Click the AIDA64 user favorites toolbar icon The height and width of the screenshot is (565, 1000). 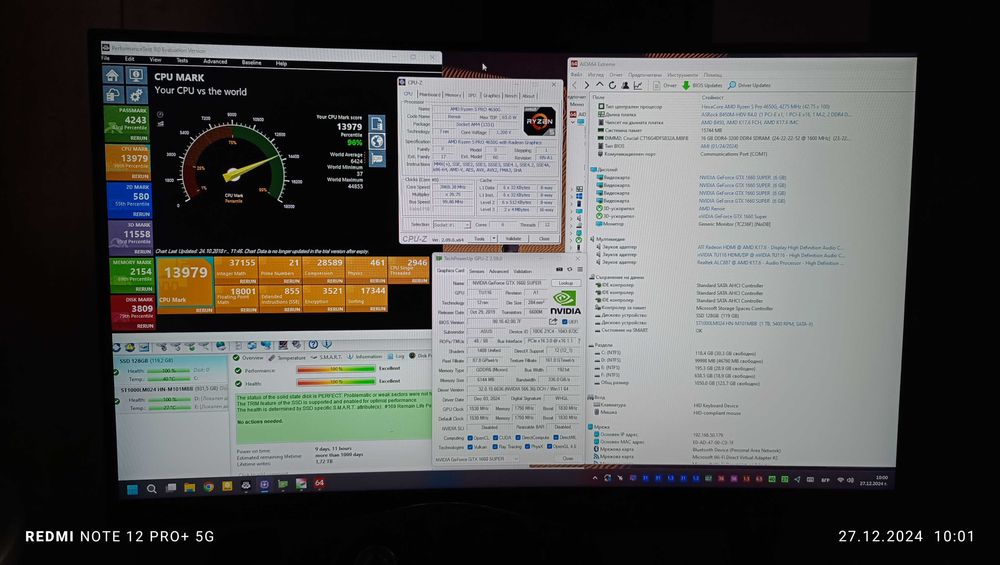point(625,85)
